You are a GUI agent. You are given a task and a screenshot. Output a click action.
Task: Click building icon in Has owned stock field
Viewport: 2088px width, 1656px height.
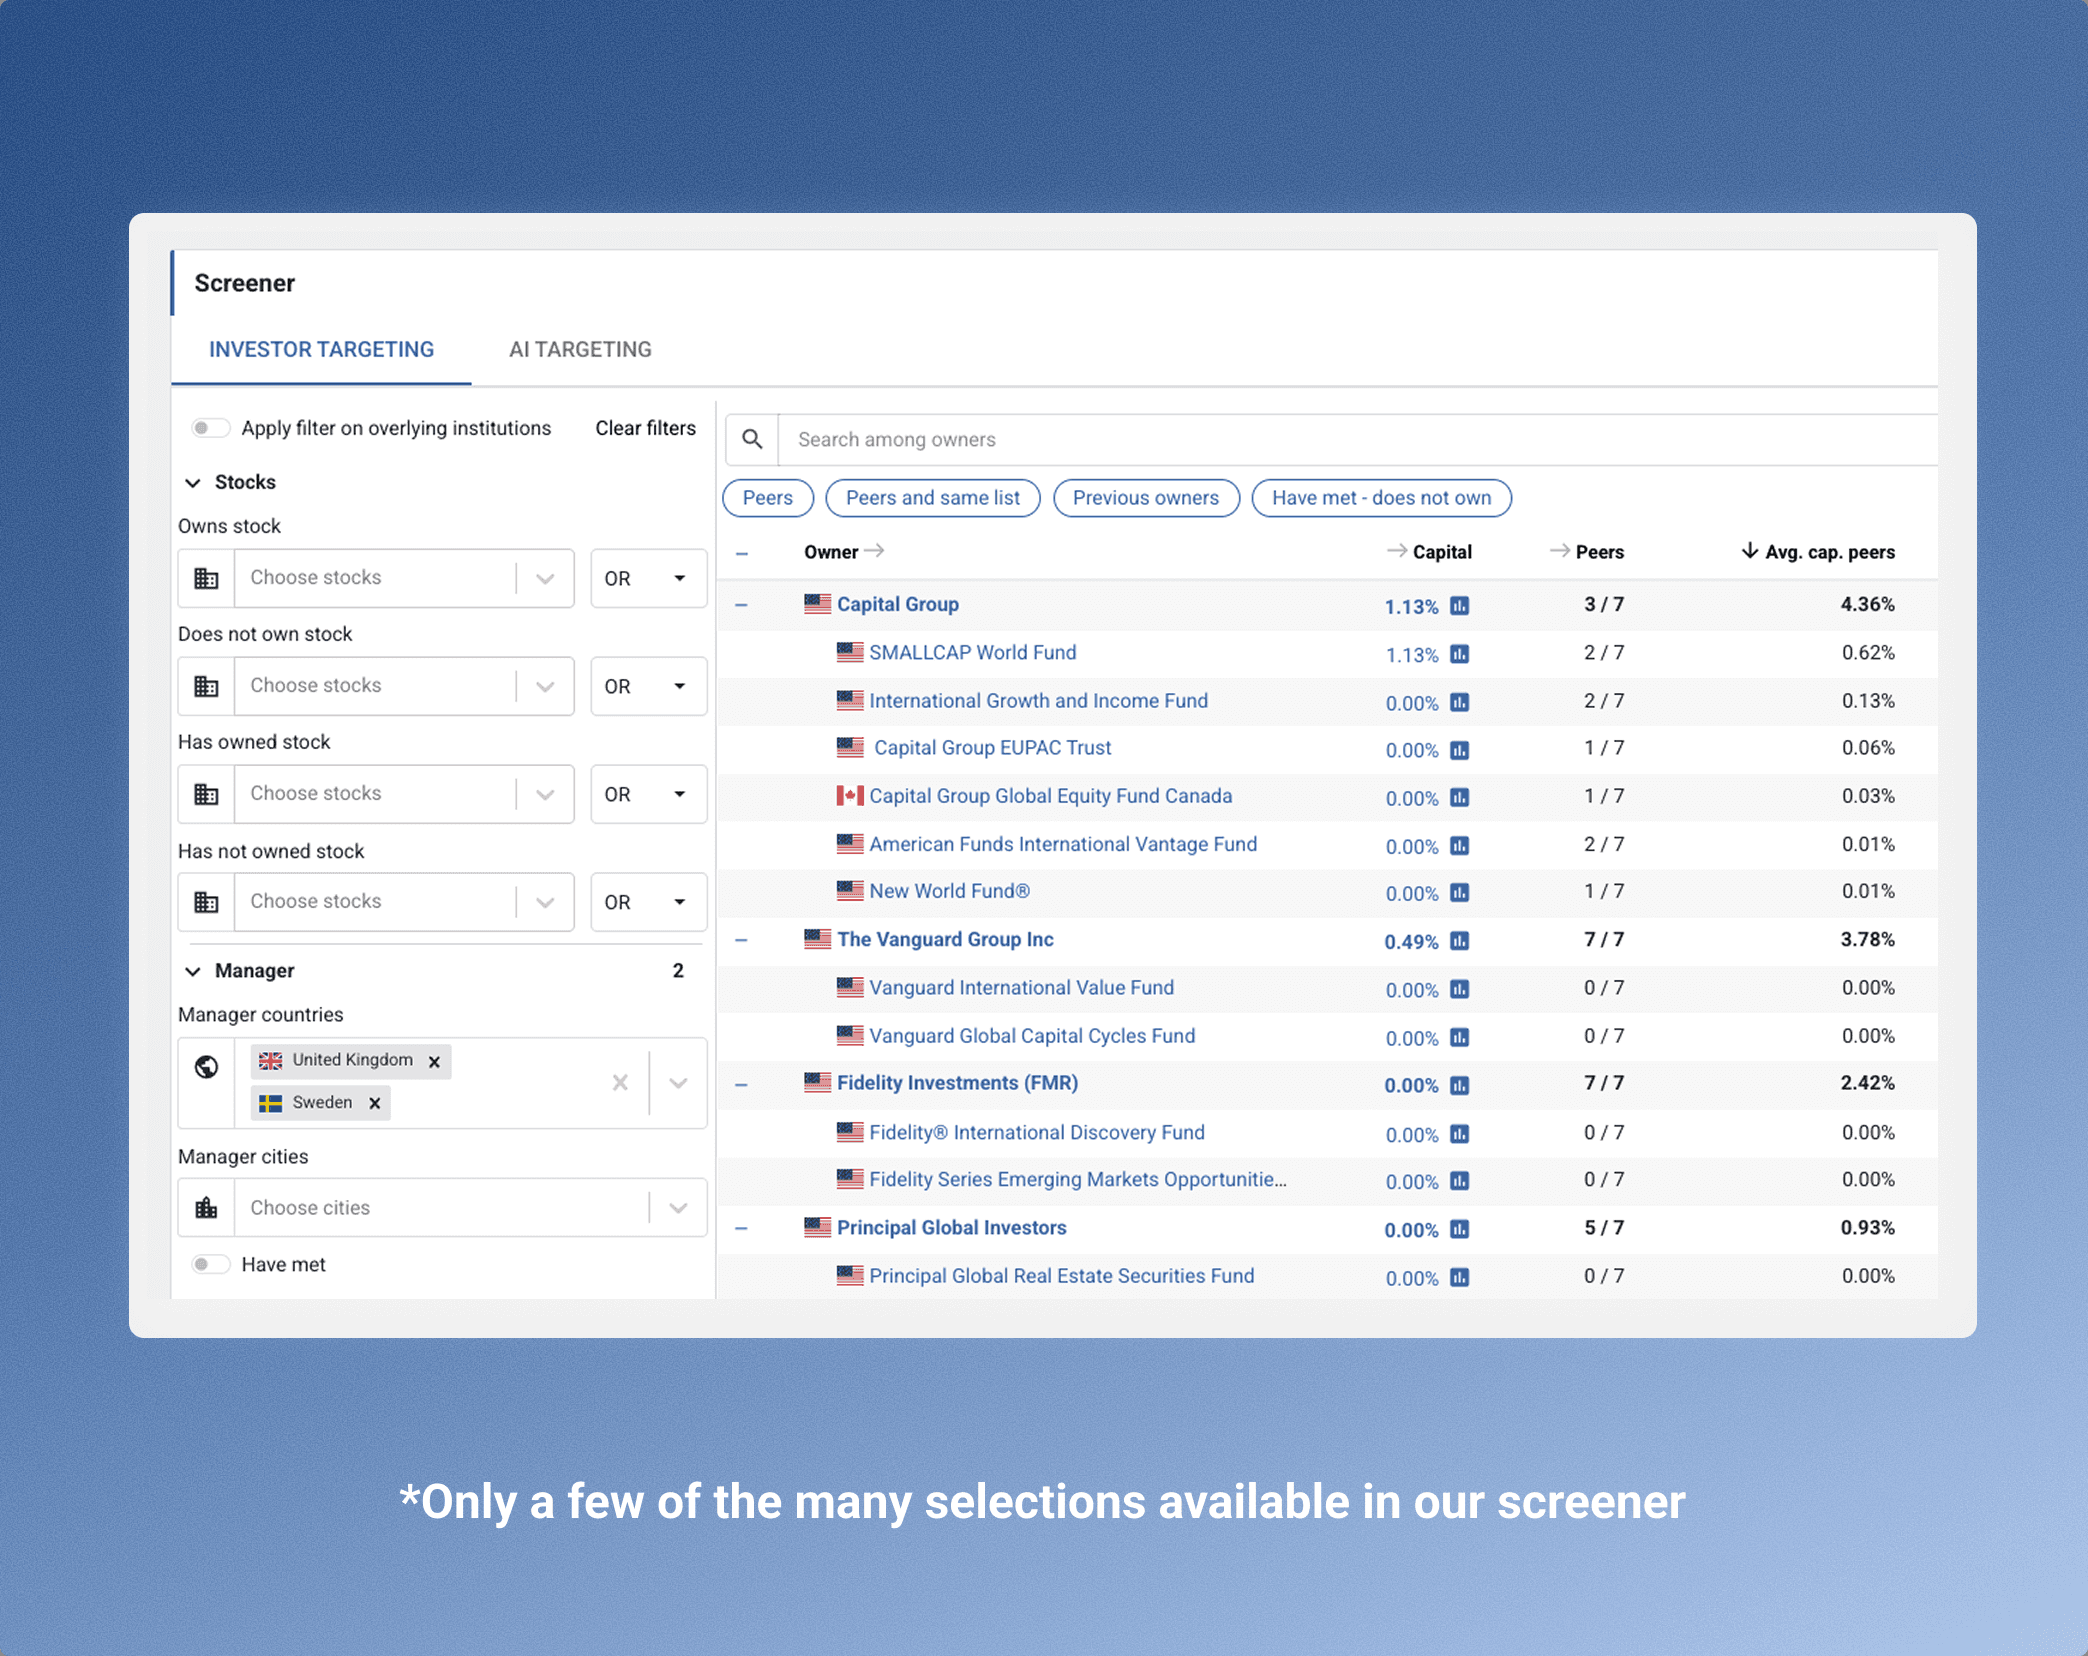pyautogui.click(x=206, y=794)
